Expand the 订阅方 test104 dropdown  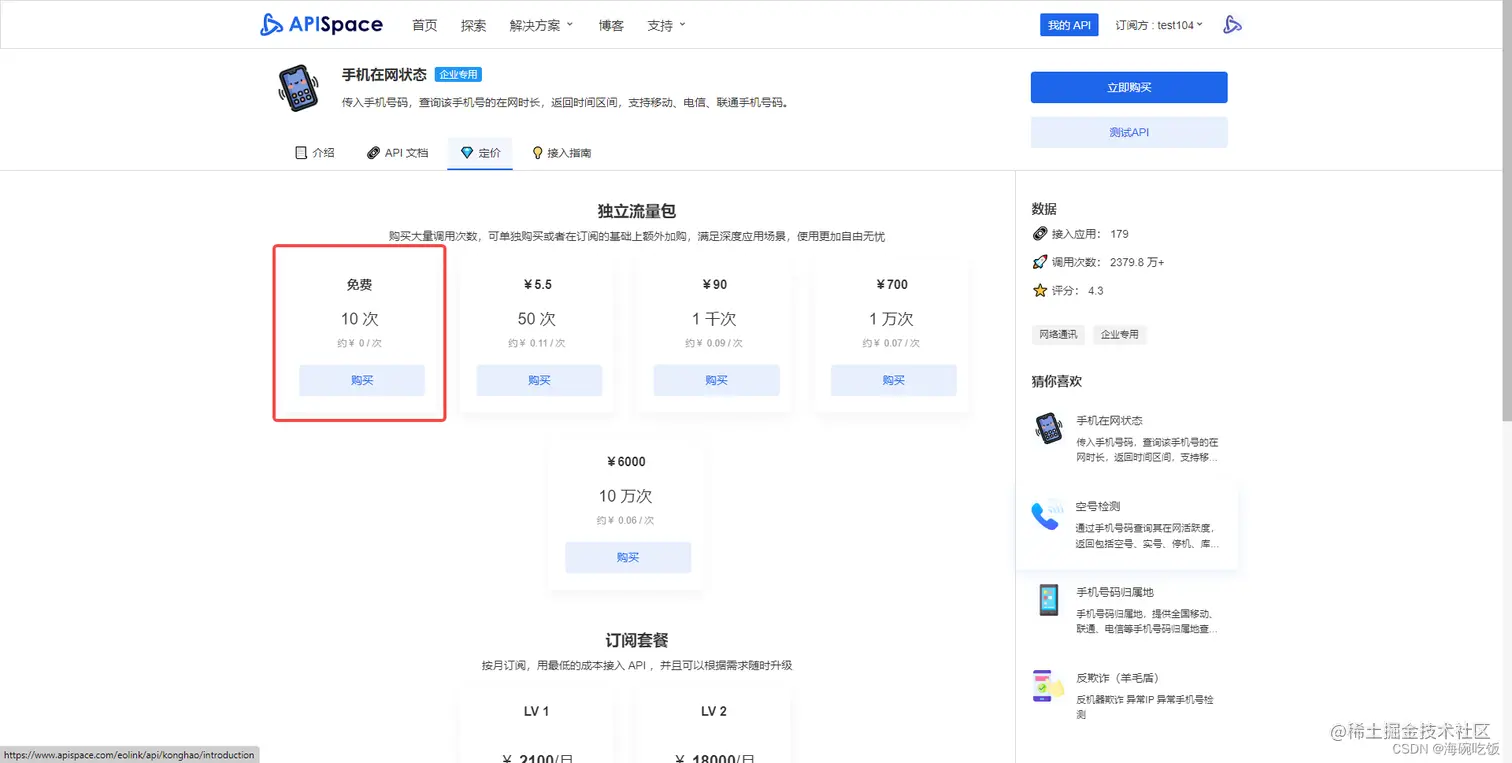click(1158, 25)
